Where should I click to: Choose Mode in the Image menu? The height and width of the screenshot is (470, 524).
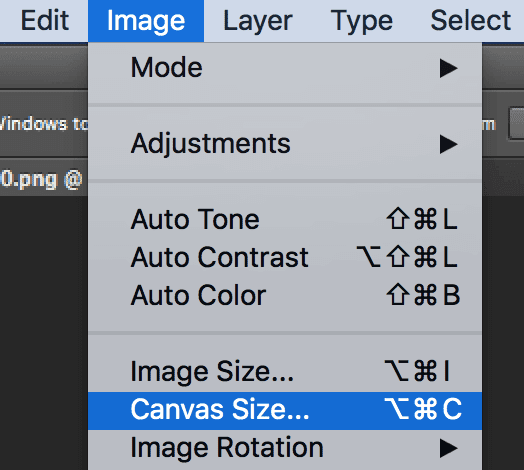coord(285,68)
